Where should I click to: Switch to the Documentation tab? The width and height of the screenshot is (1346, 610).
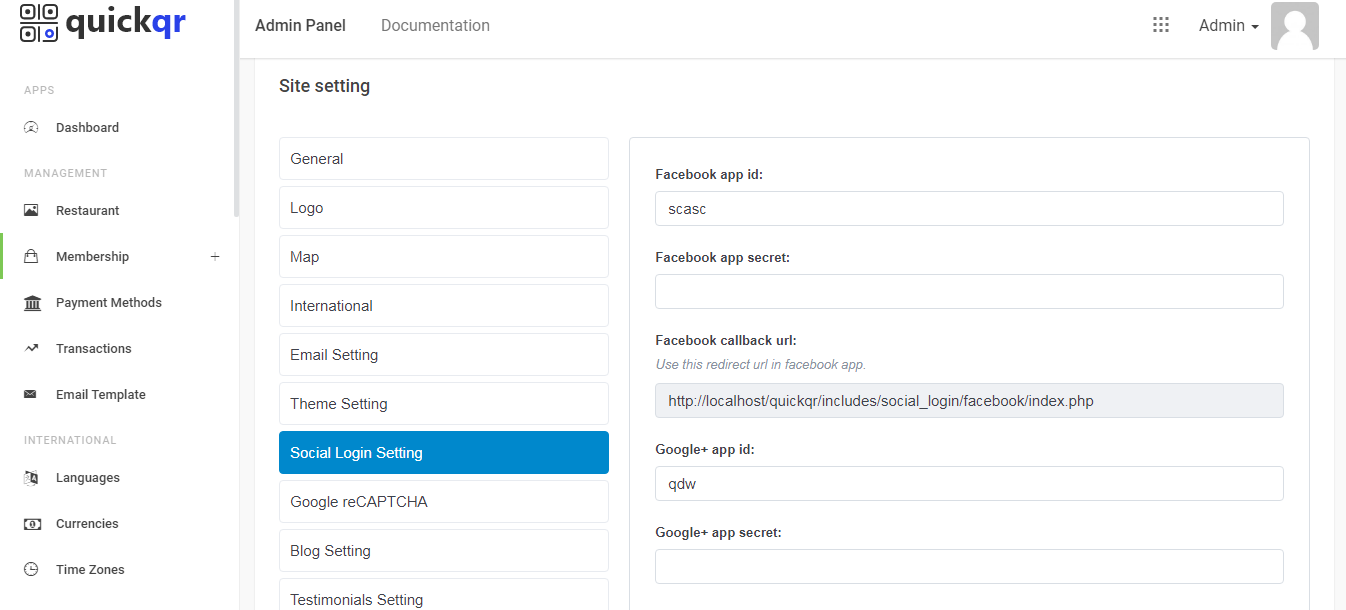coord(435,25)
